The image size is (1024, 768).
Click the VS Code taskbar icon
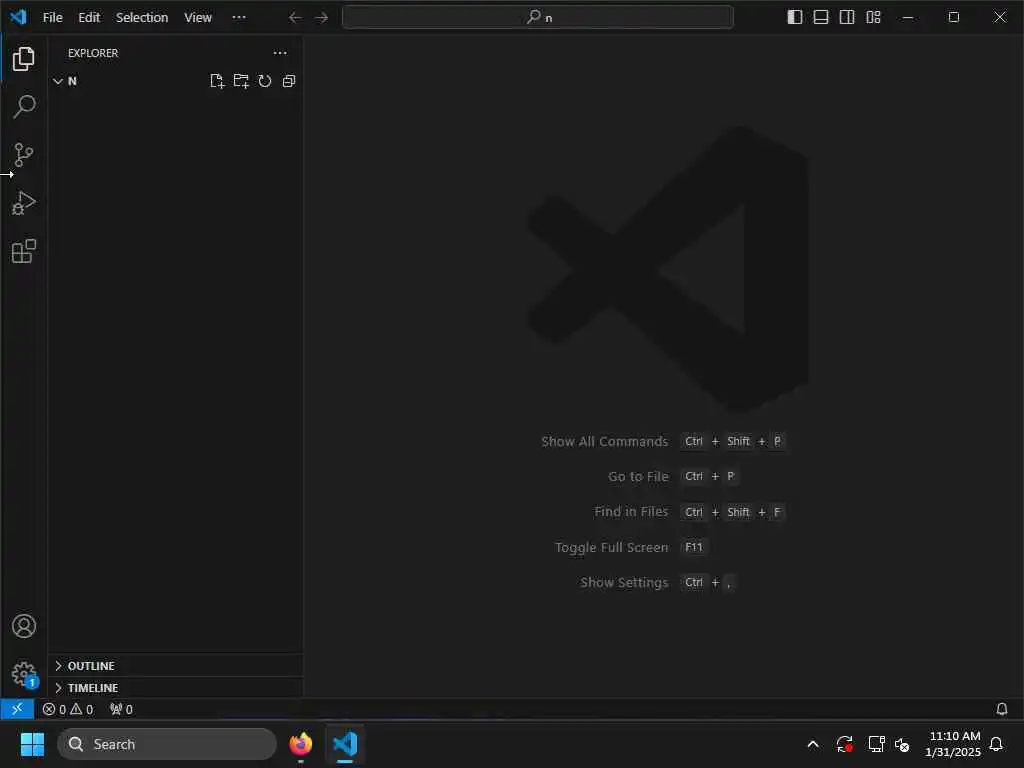[345, 744]
